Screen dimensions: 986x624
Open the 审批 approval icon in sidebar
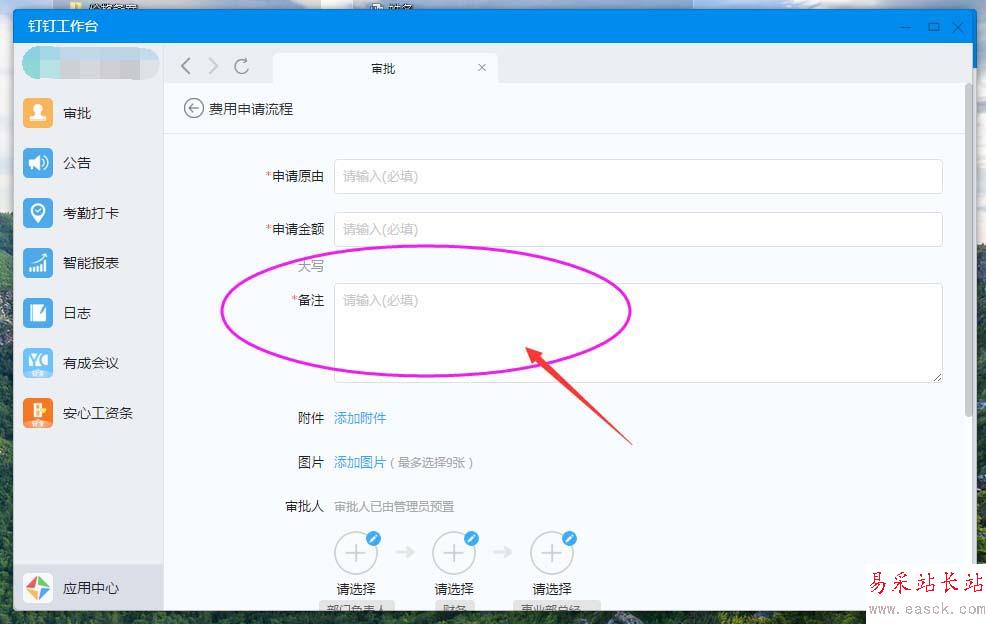click(x=38, y=113)
